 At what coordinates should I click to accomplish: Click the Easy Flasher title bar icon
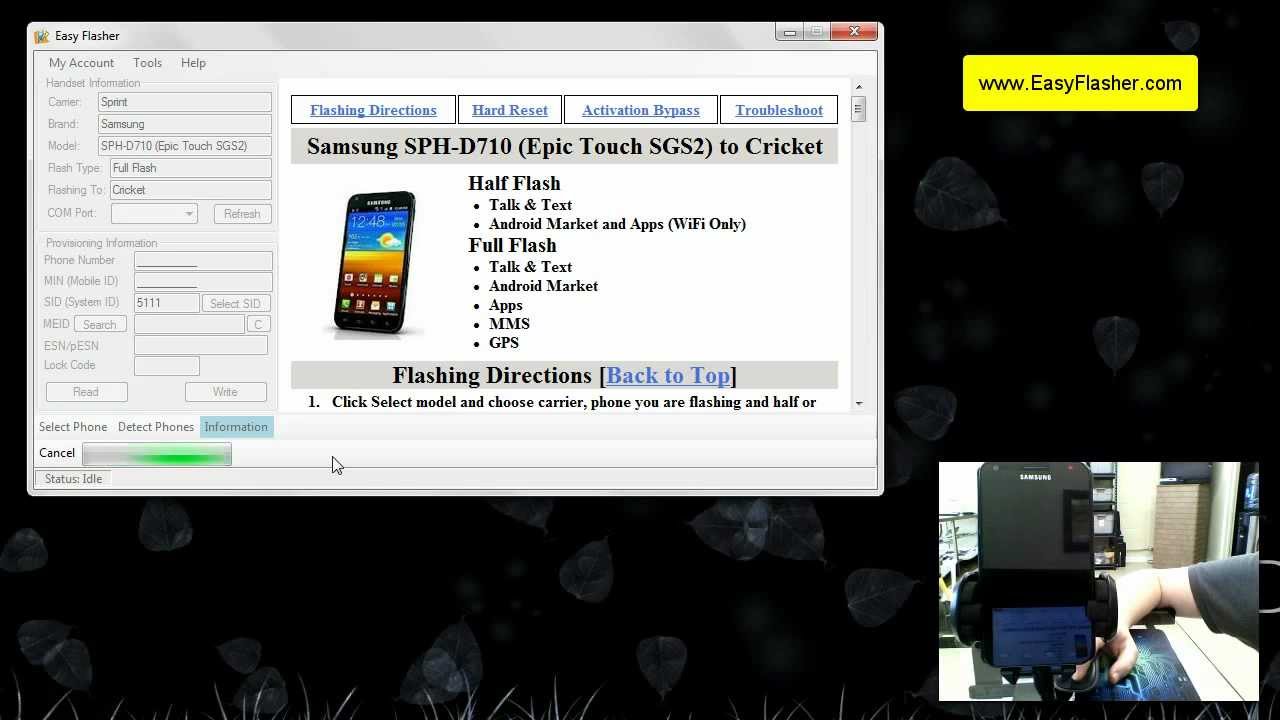coord(41,36)
